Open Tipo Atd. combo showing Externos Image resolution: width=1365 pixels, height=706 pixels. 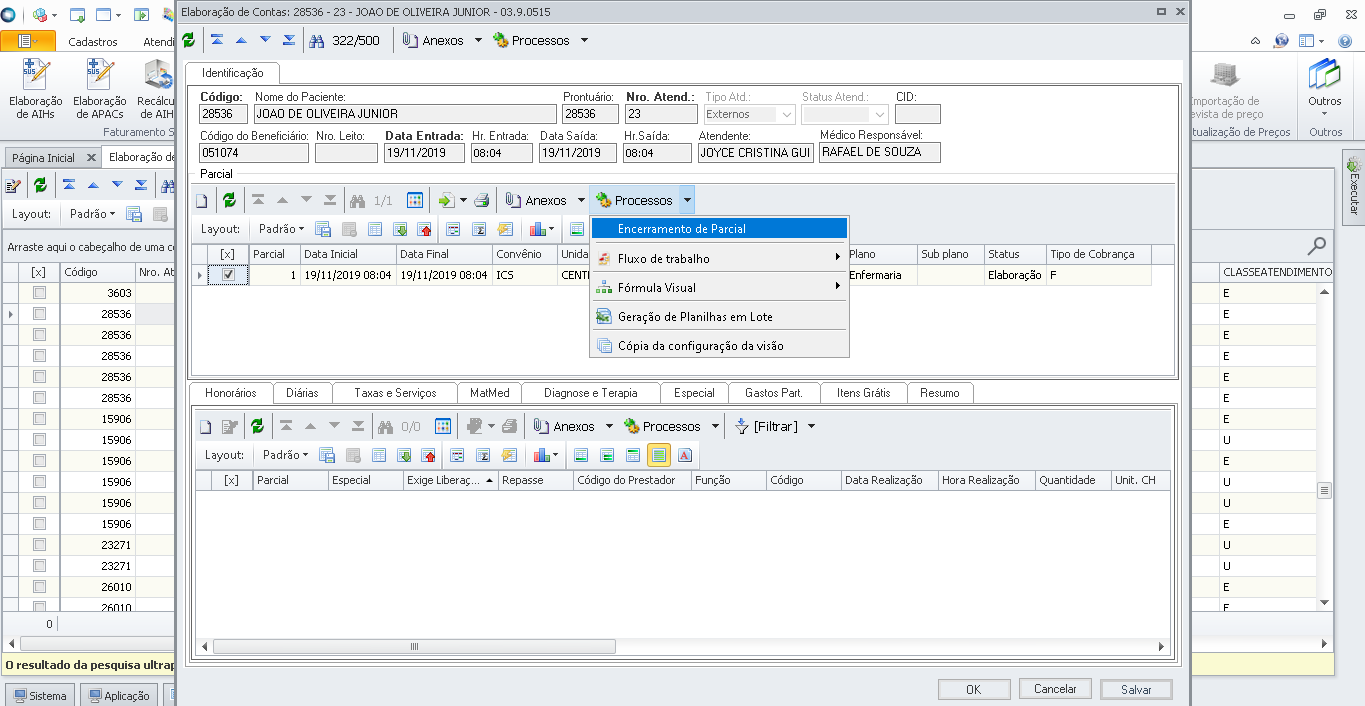pos(749,114)
